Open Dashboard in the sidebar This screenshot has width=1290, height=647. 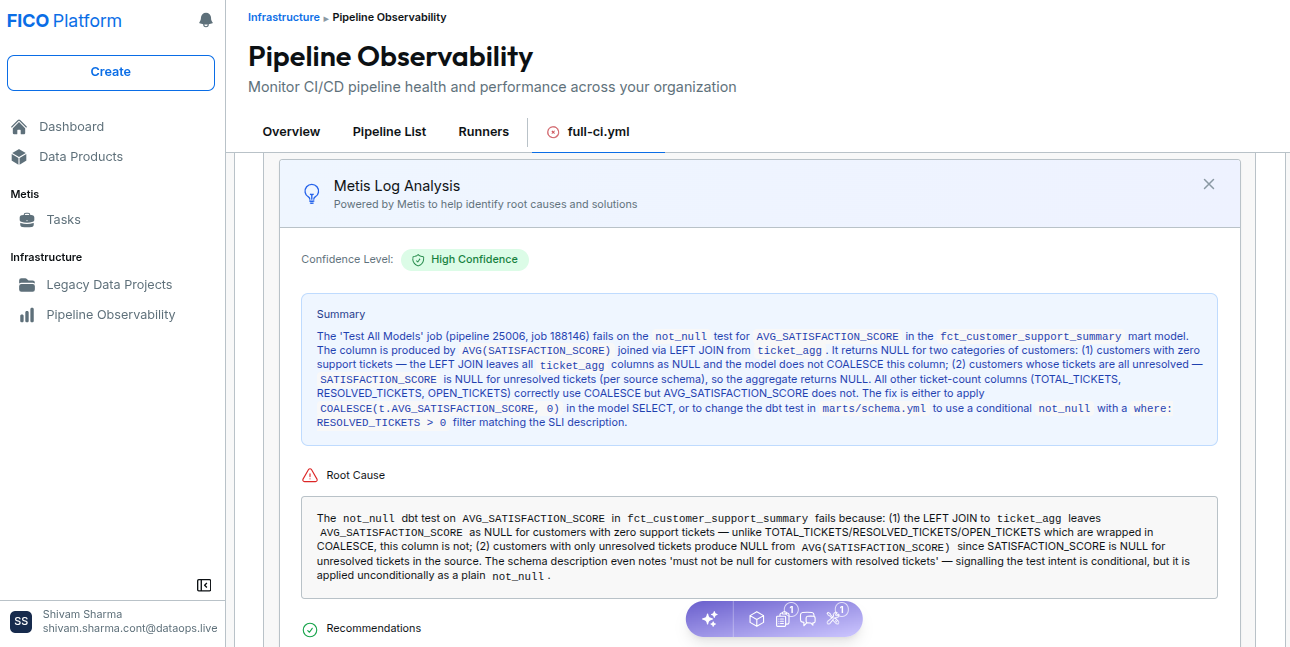coord(71,127)
